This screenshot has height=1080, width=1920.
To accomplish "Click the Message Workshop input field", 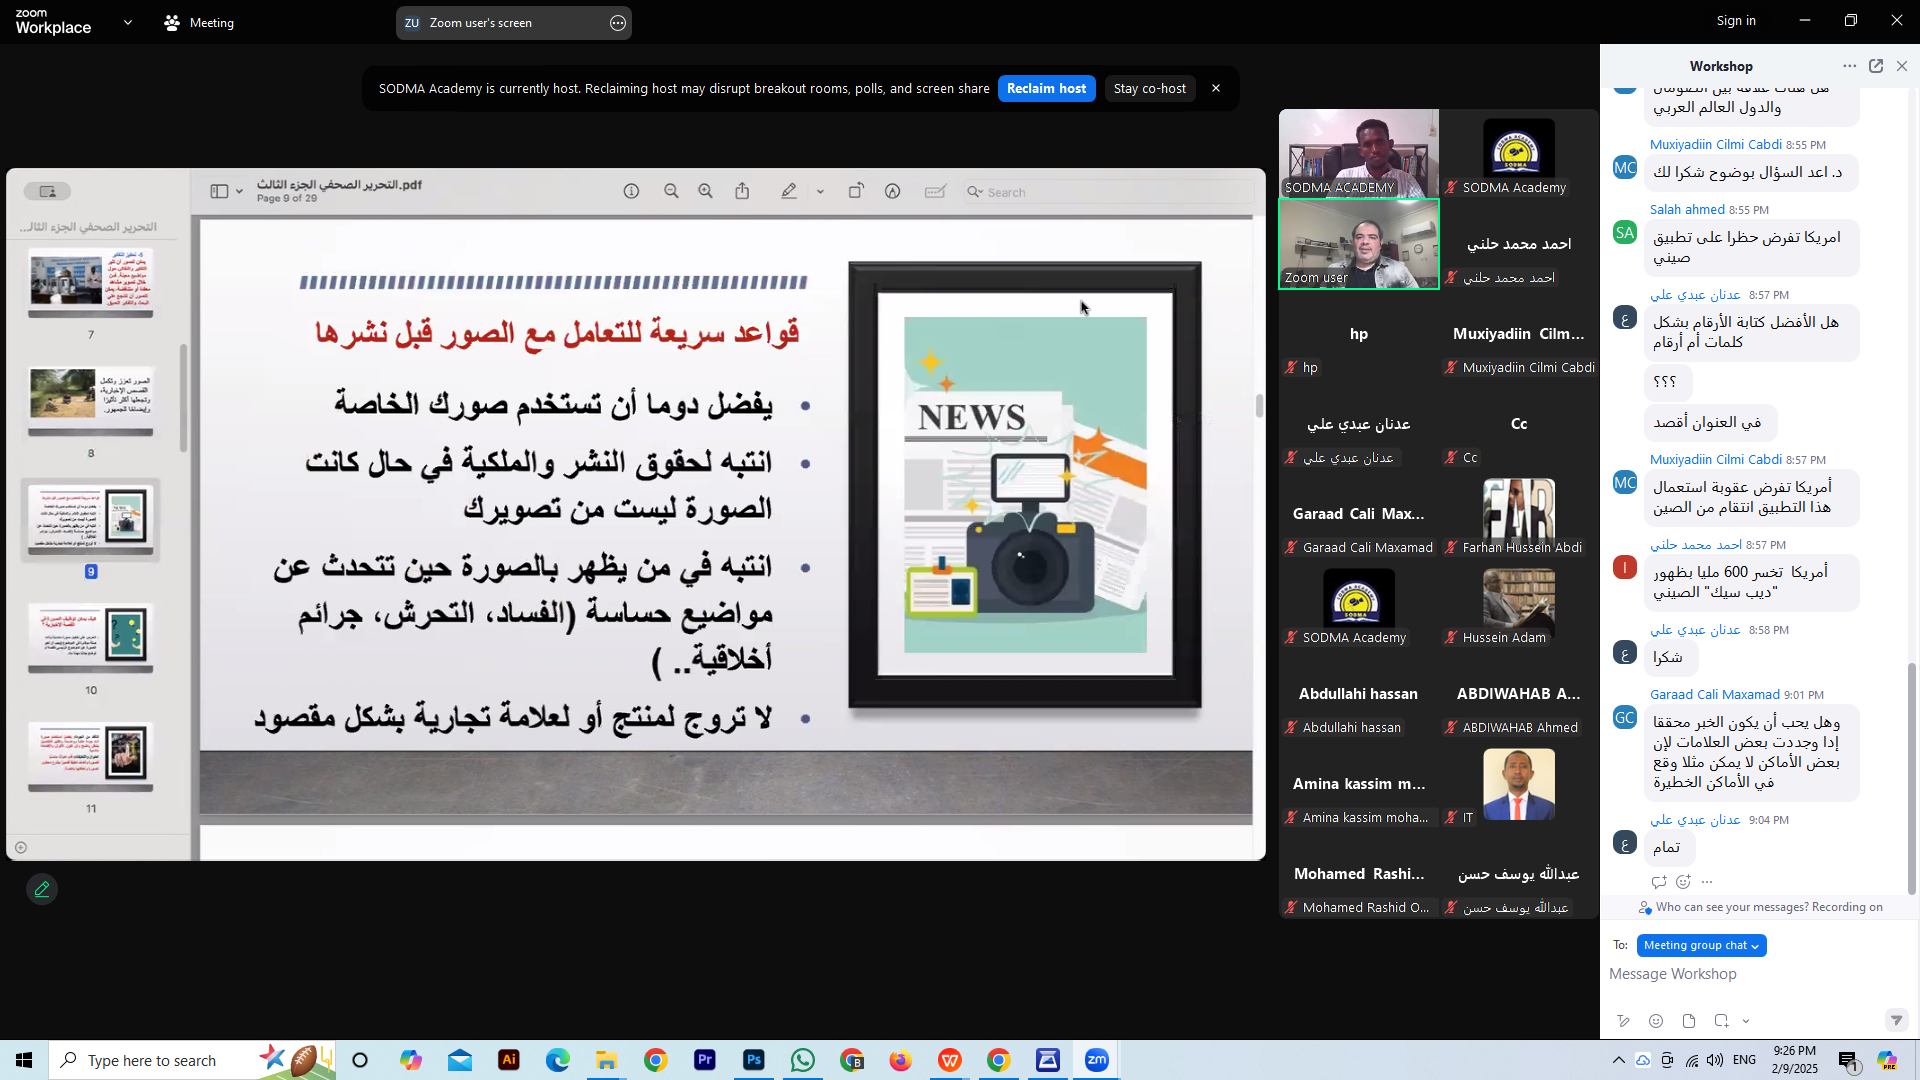I will [1750, 974].
